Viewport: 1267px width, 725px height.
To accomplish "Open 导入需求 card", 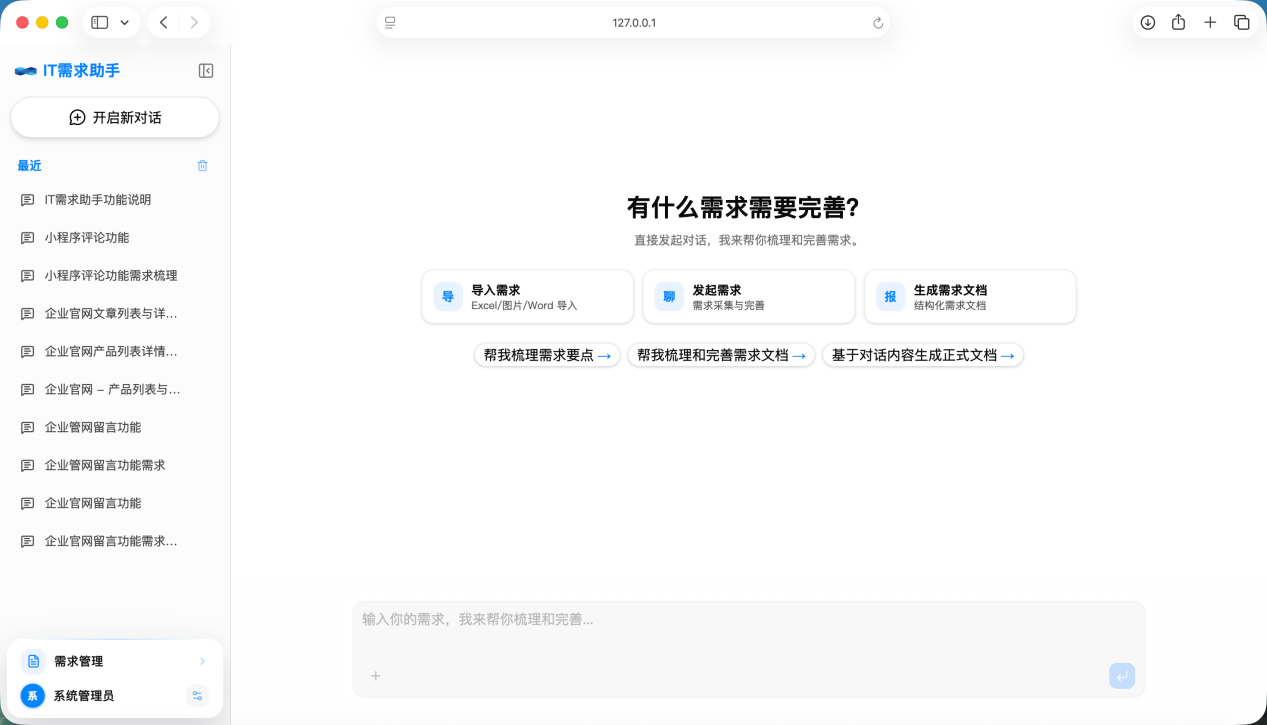I will pos(528,297).
